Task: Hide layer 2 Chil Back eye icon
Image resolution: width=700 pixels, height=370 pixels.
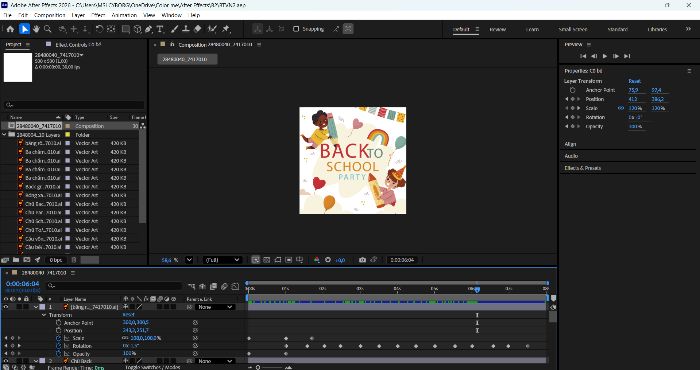Action: [6, 361]
